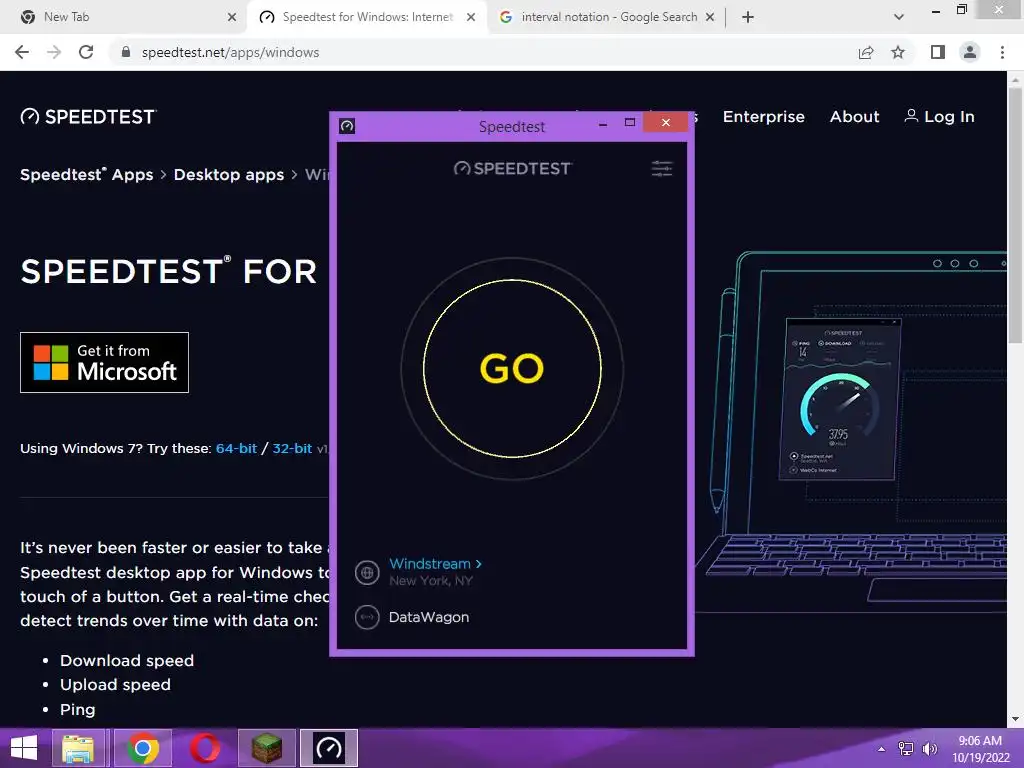This screenshot has width=1024, height=768.
Task: Maximize the Speedtest app window
Action: click(x=630, y=123)
